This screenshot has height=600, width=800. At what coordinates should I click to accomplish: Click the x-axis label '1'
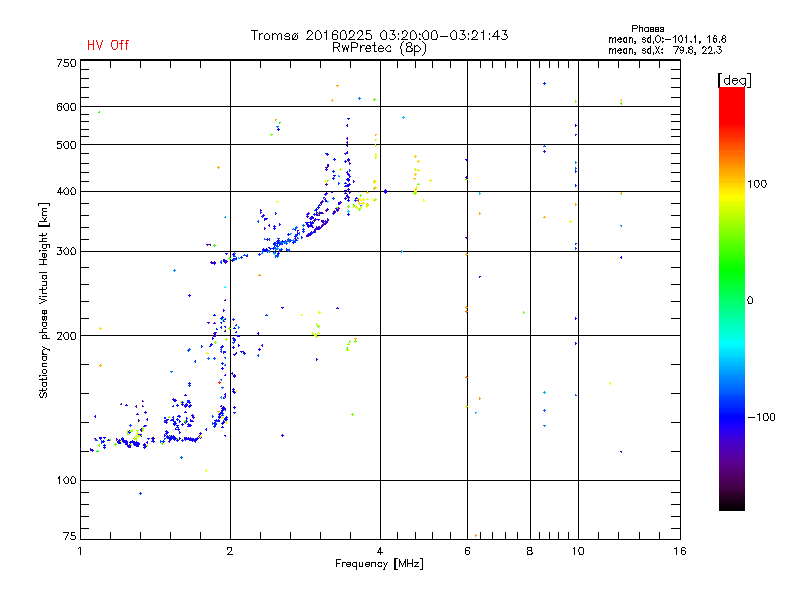click(x=80, y=551)
